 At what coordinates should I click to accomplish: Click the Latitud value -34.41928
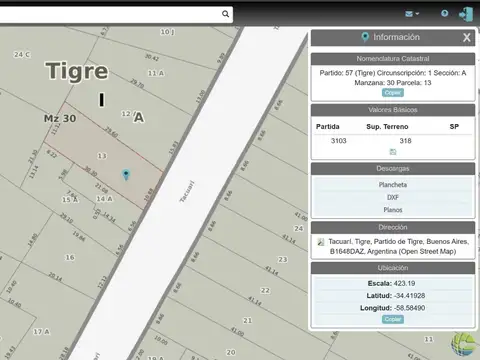pos(409,296)
